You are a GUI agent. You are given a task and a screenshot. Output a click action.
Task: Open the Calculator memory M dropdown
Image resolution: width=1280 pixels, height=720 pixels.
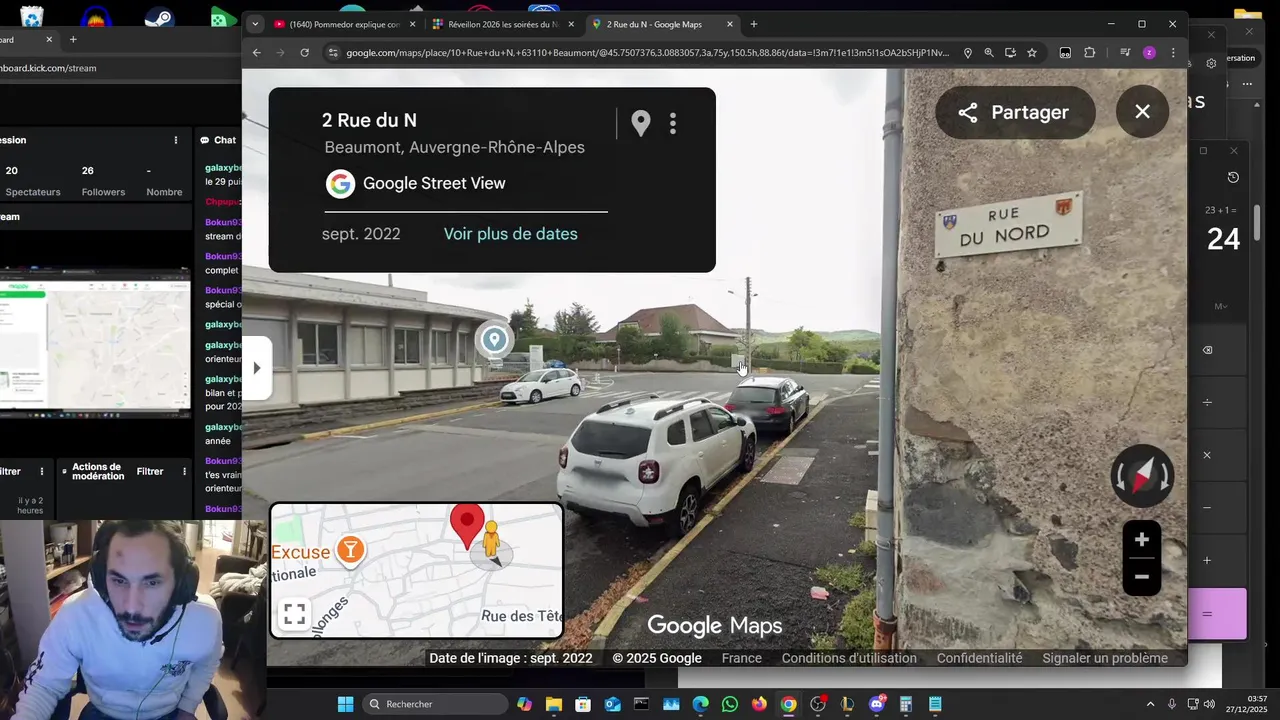coord(1221,306)
